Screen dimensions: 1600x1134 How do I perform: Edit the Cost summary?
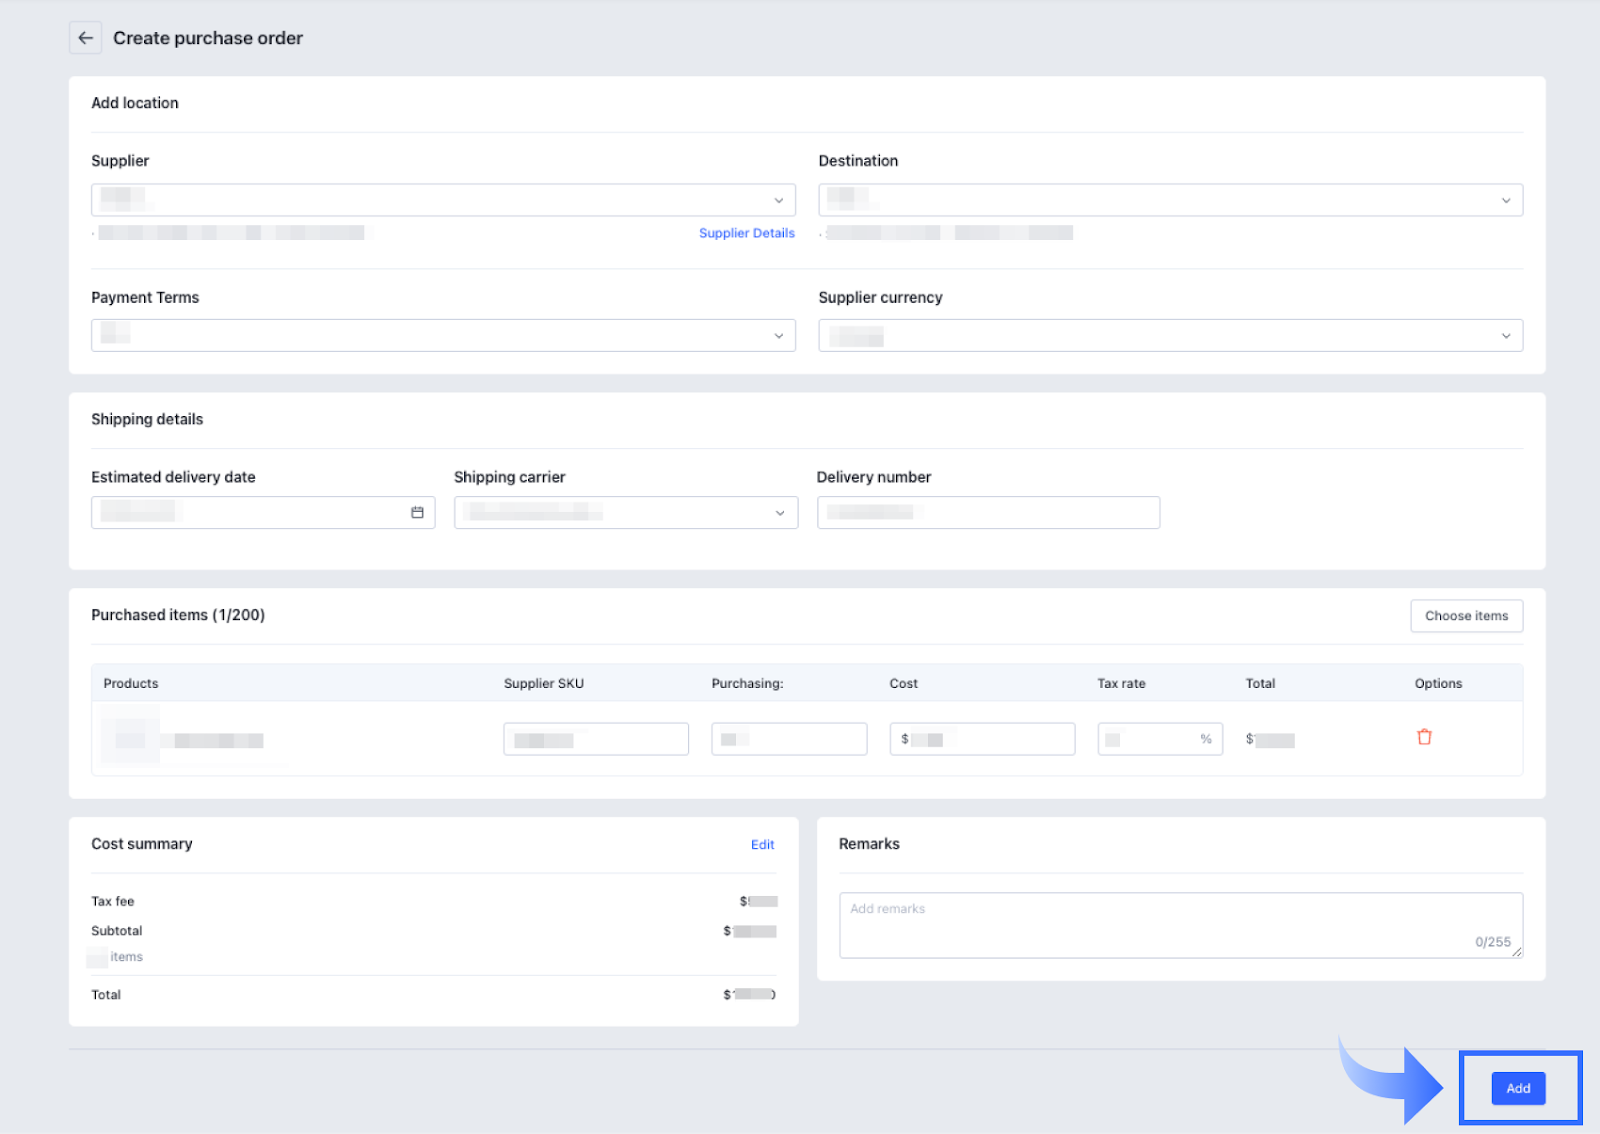(x=762, y=845)
